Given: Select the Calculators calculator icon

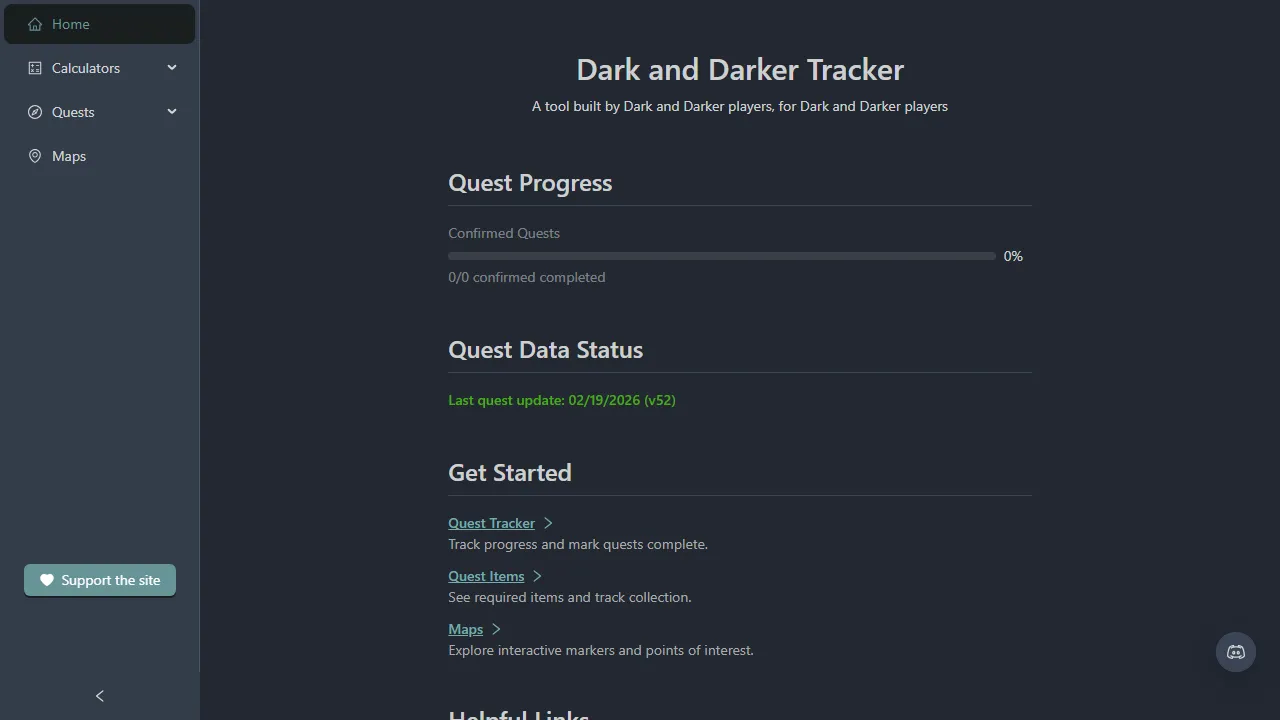Looking at the screenshot, I should [x=33, y=67].
